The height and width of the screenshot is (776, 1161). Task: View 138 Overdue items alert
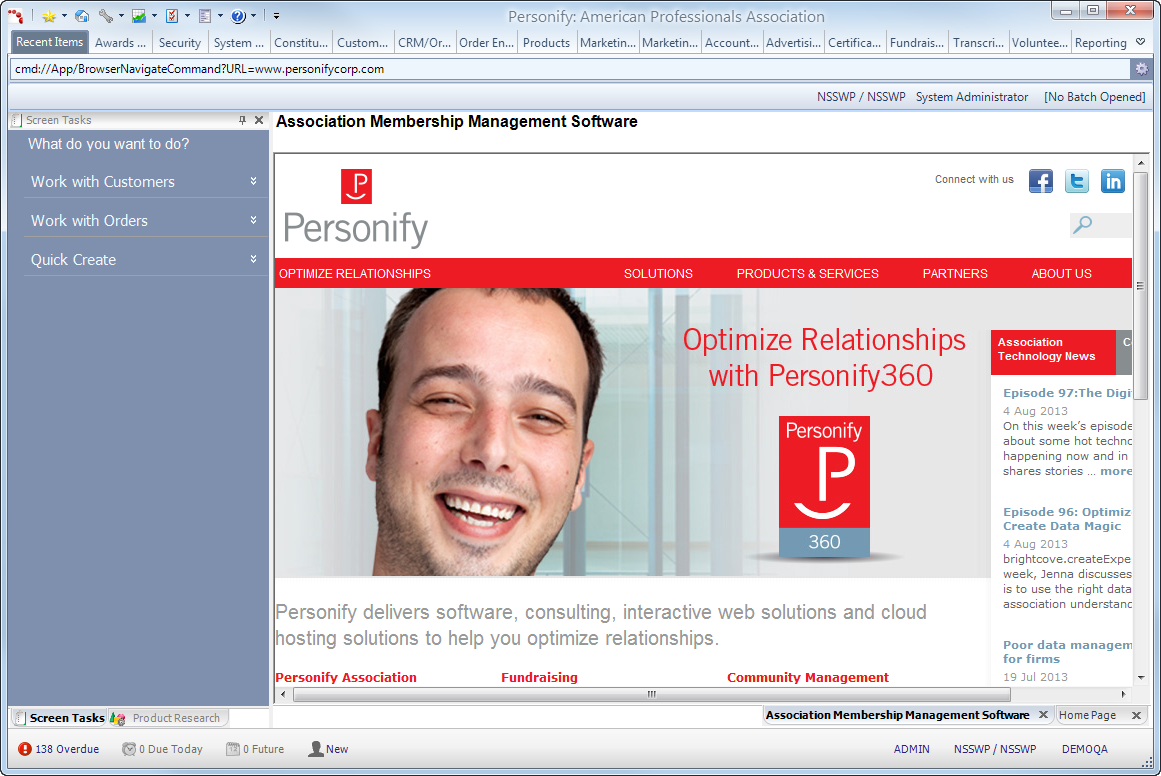click(58, 749)
